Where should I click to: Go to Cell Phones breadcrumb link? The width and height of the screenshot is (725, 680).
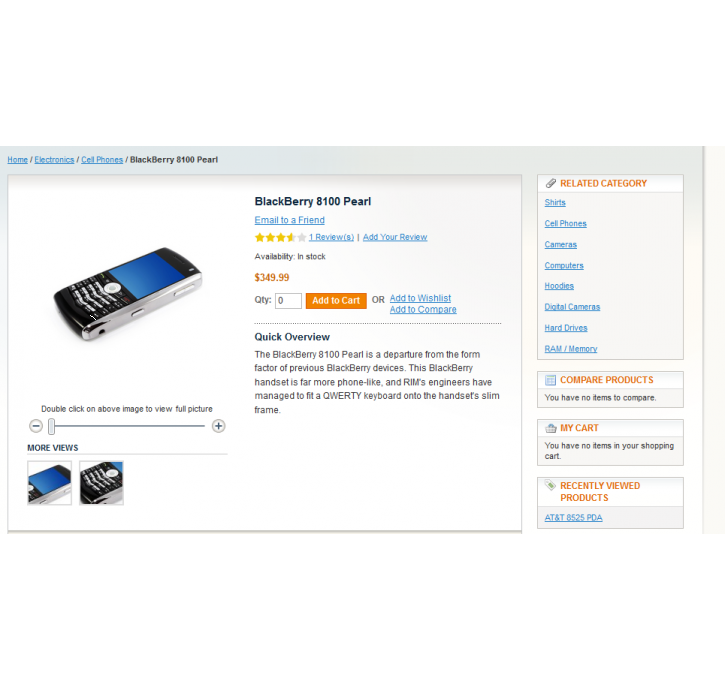102,159
